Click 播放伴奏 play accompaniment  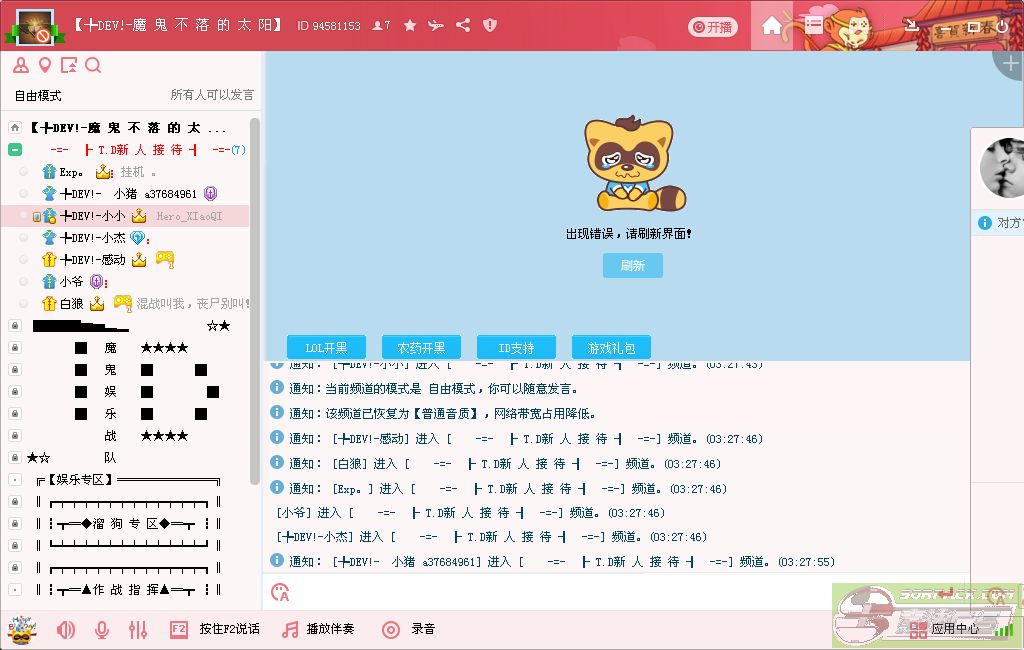pyautogui.click(x=319, y=629)
